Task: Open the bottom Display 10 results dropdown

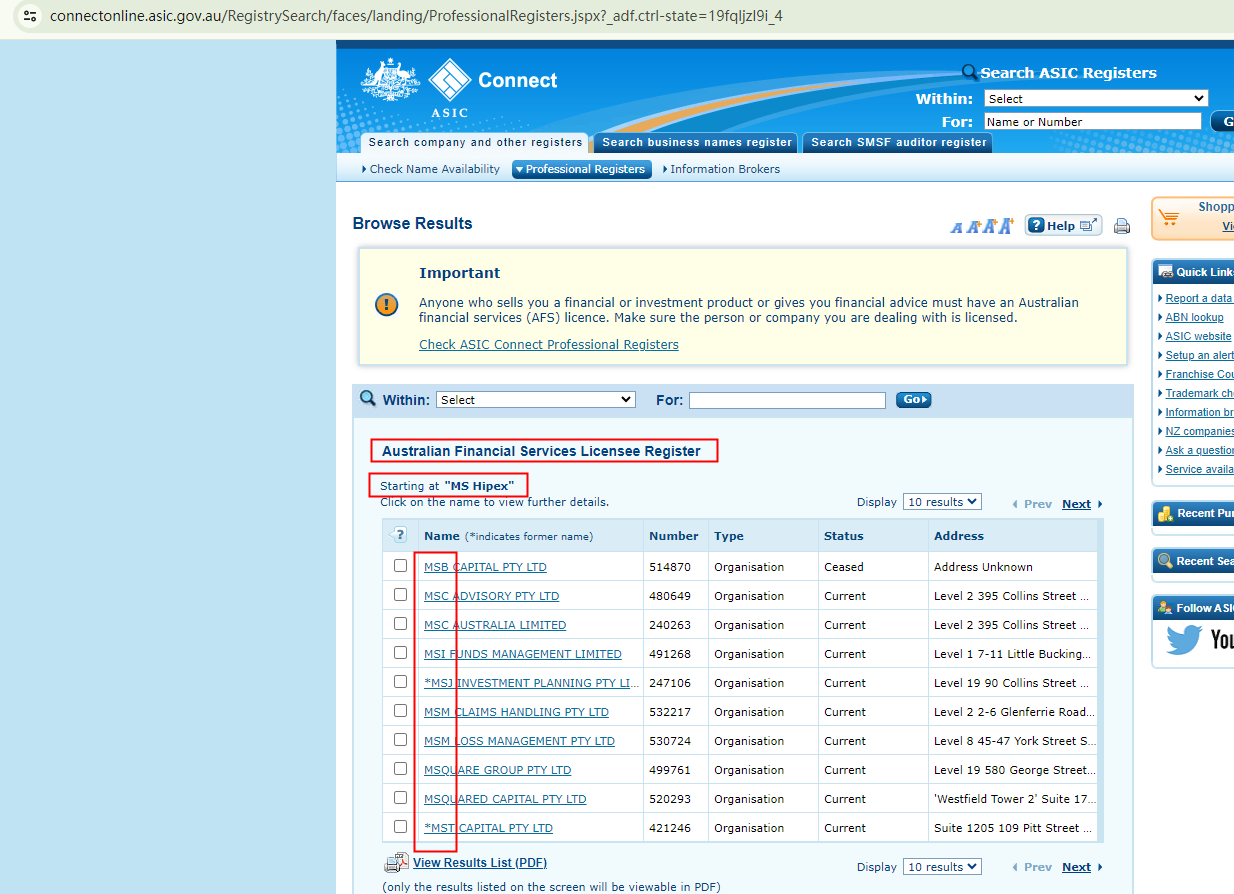Action: (x=942, y=866)
